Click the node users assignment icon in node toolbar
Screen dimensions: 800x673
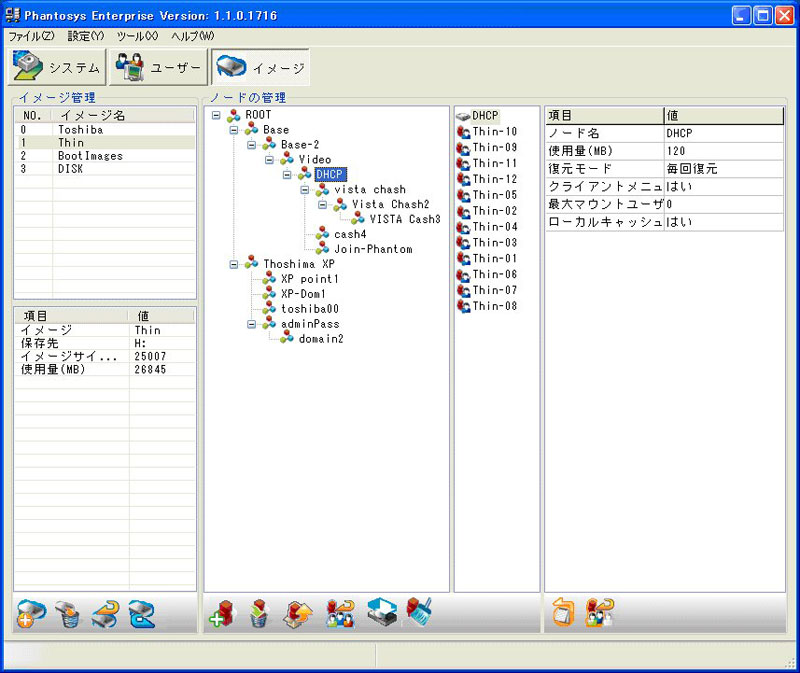click(340, 614)
